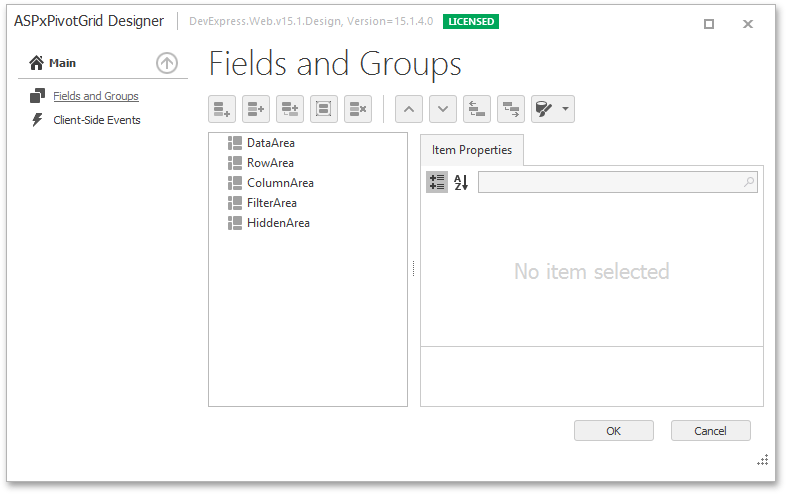
Task: Click into the property search field
Action: pyautogui.click(x=618, y=182)
